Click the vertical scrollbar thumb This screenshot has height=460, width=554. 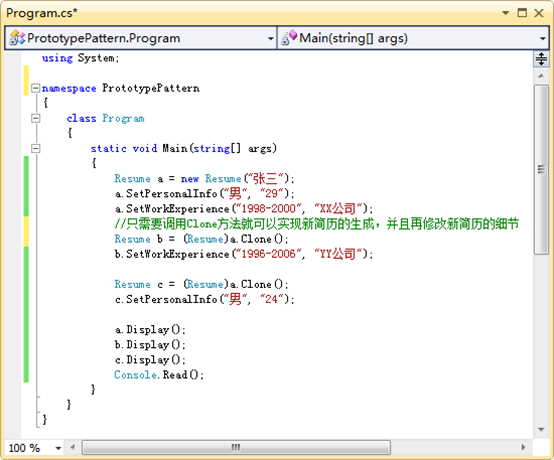541,169
